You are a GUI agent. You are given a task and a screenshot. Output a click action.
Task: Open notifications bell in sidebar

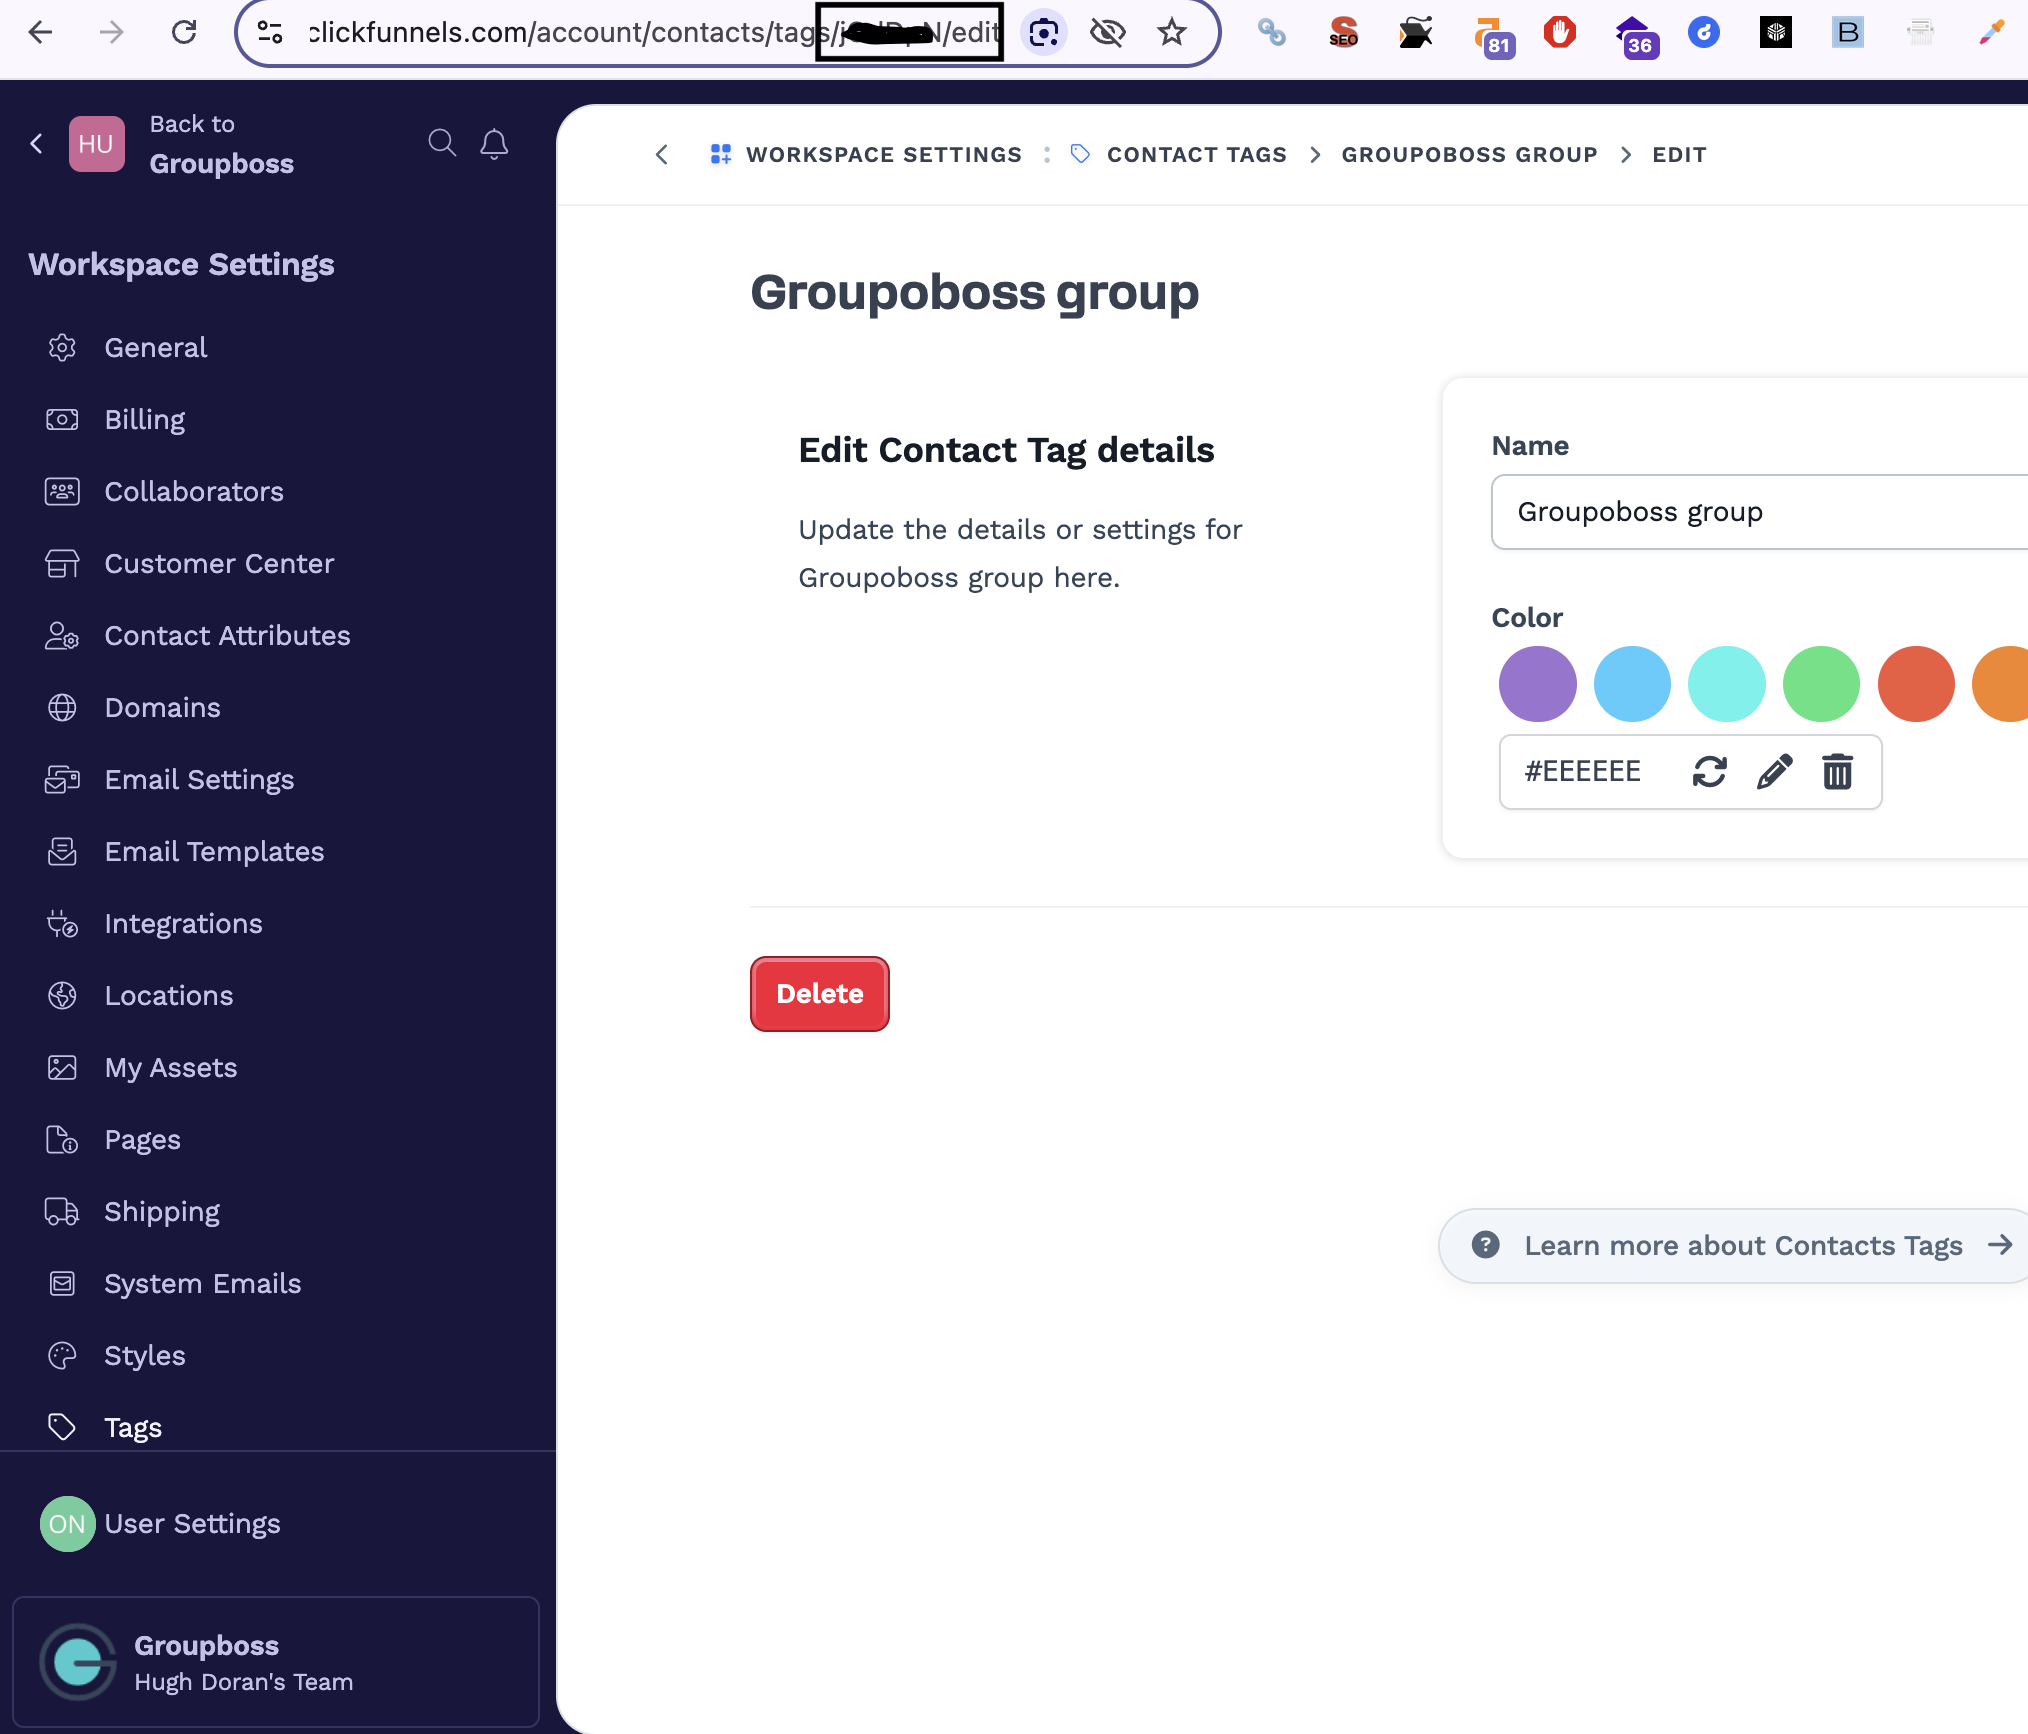point(494,144)
